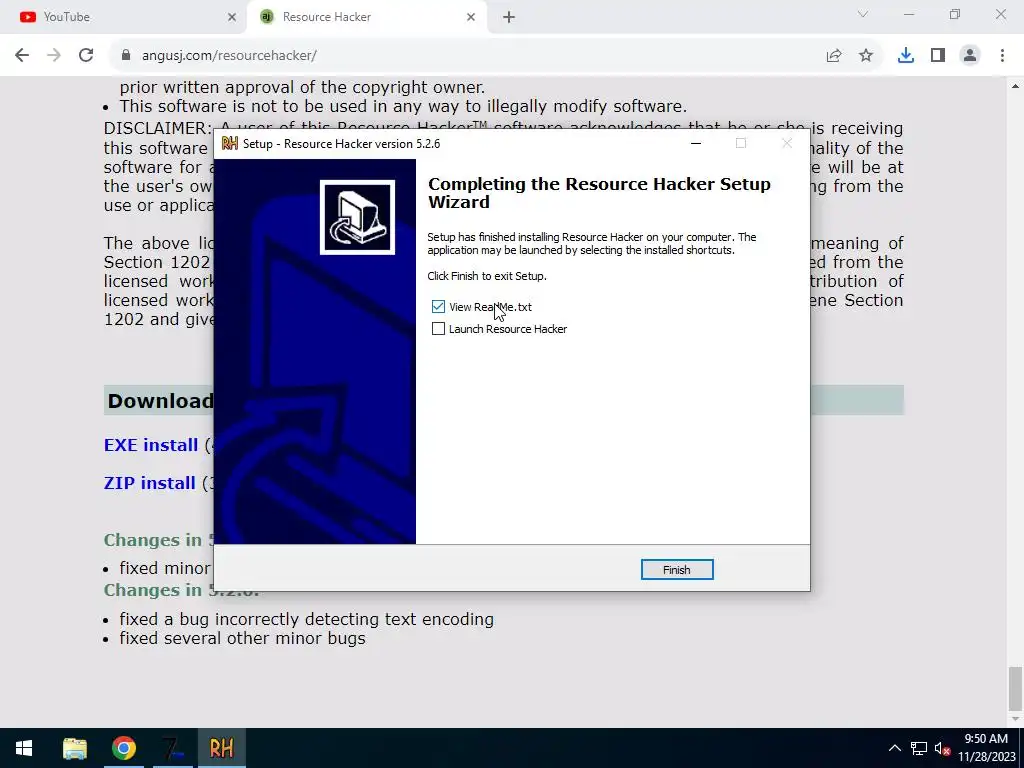
Task: Toggle Chrome side panel
Action: (938, 56)
